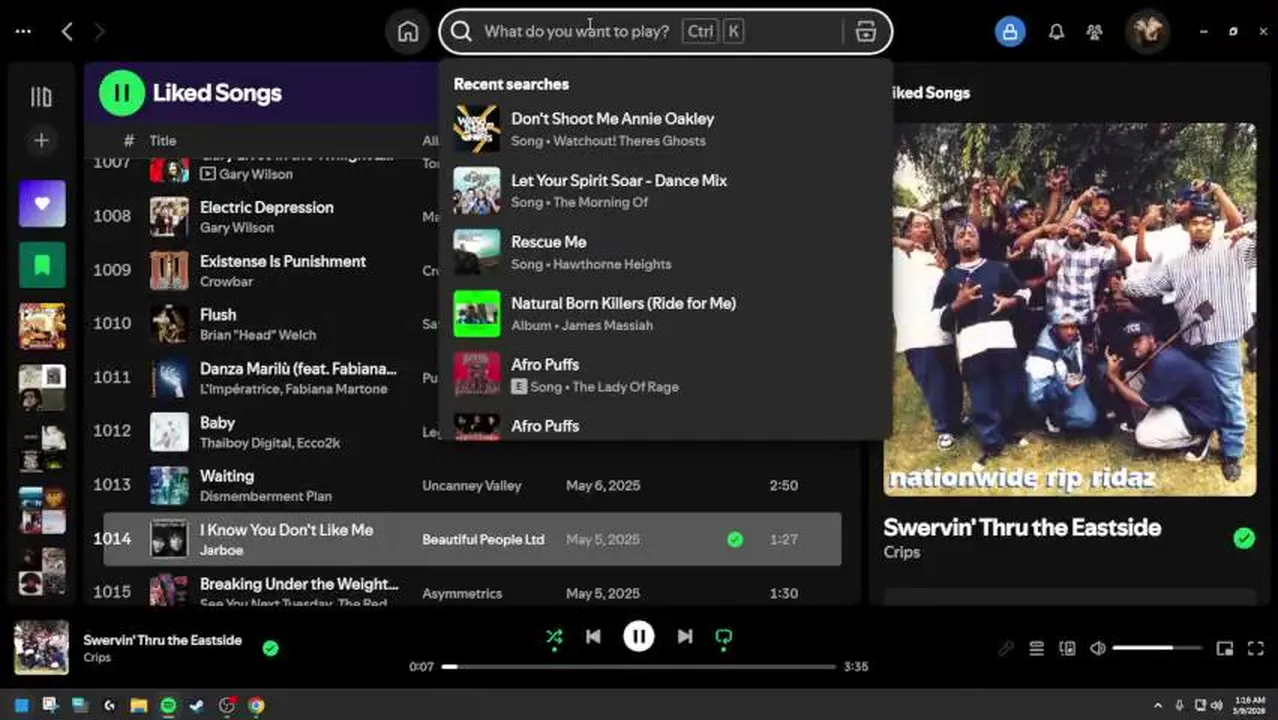Click the player bar album thumbnail
Viewport: 1278px width, 720px height.
[41, 648]
